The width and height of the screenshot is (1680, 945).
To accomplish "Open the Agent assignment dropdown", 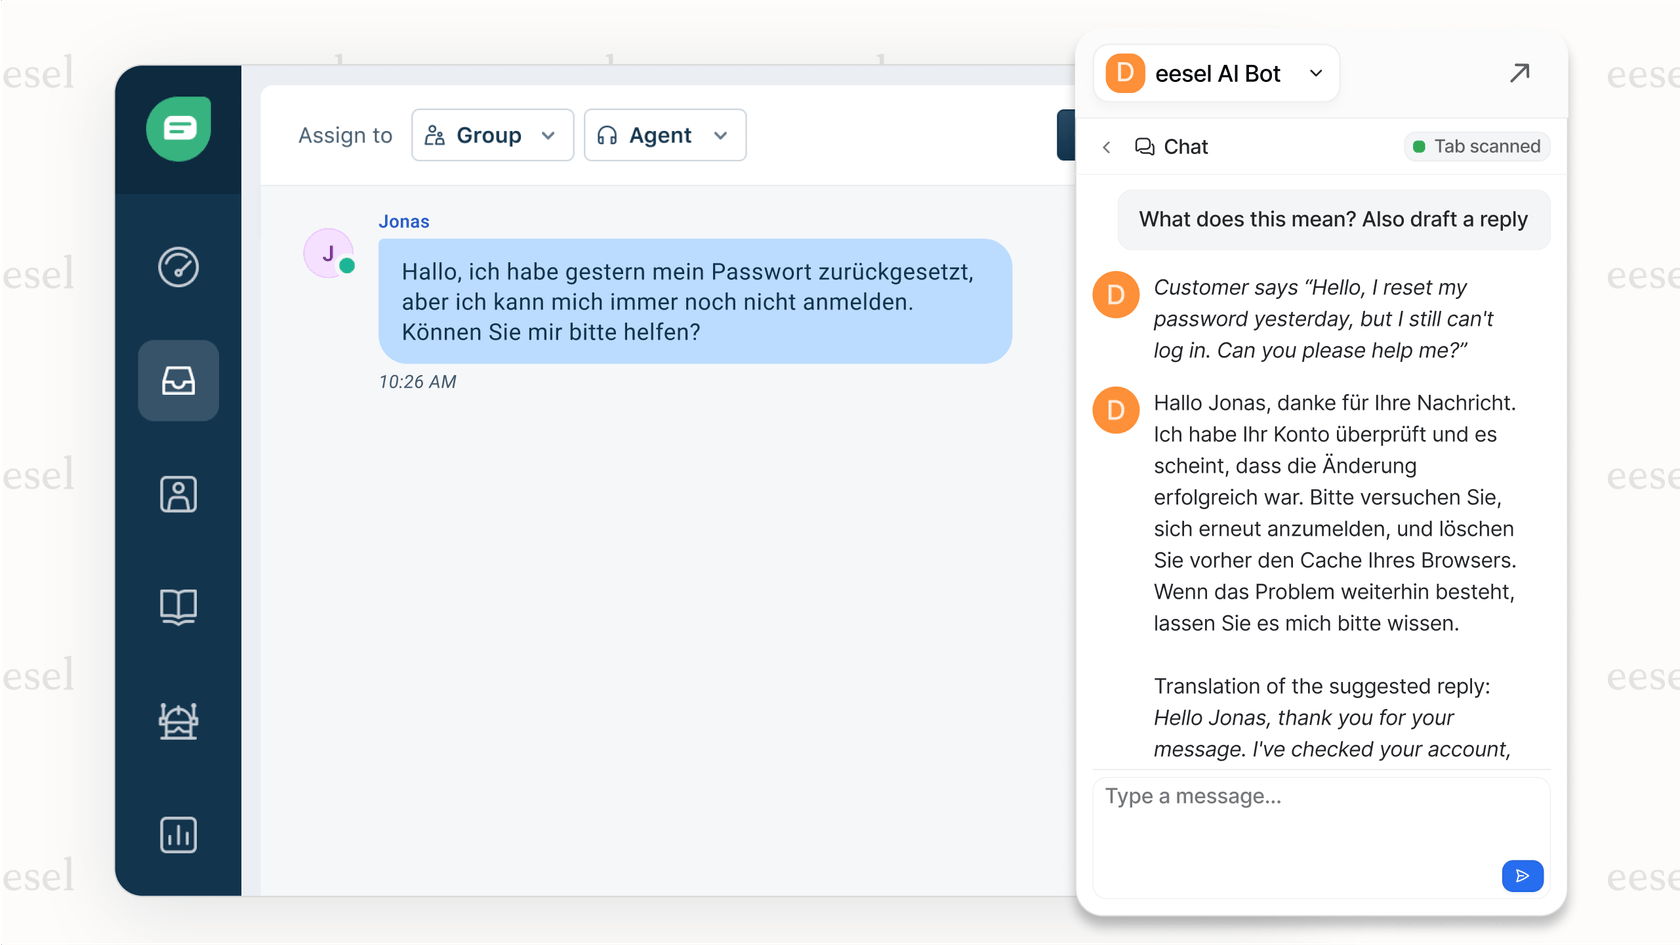I will tap(664, 135).
